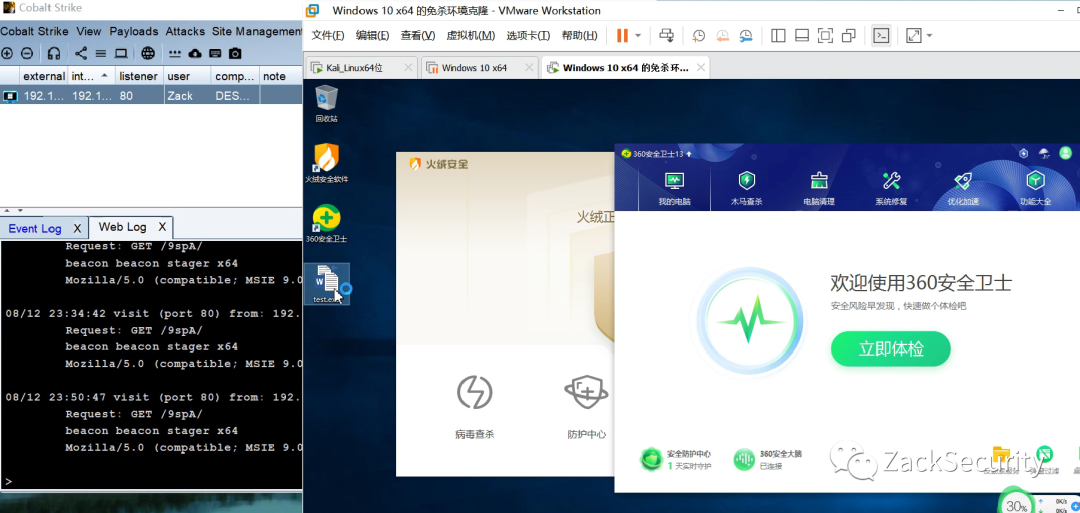Expand the power options dropdown arrow next to pause

pyautogui.click(x=638, y=36)
